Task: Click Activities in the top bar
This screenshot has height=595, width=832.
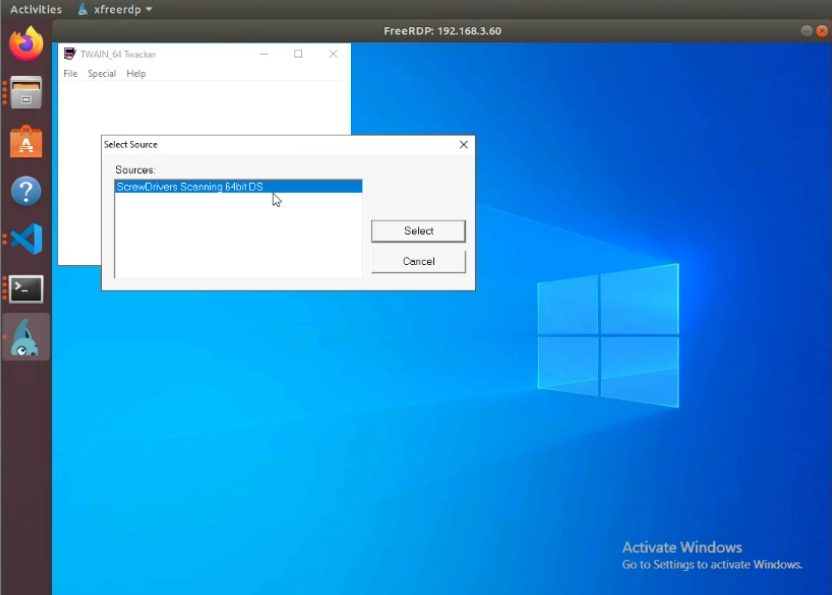Action: pyautogui.click(x=35, y=8)
